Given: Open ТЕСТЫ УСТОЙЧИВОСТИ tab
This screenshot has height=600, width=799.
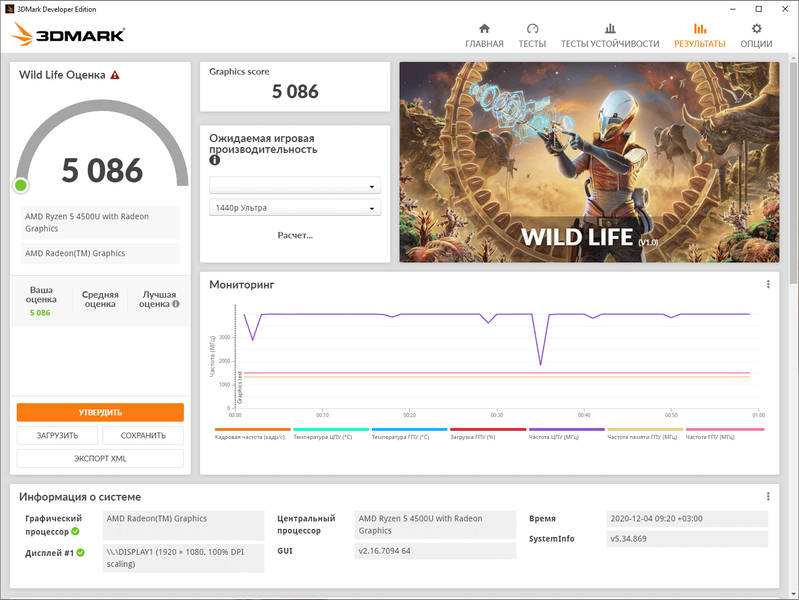Looking at the screenshot, I should [610, 36].
